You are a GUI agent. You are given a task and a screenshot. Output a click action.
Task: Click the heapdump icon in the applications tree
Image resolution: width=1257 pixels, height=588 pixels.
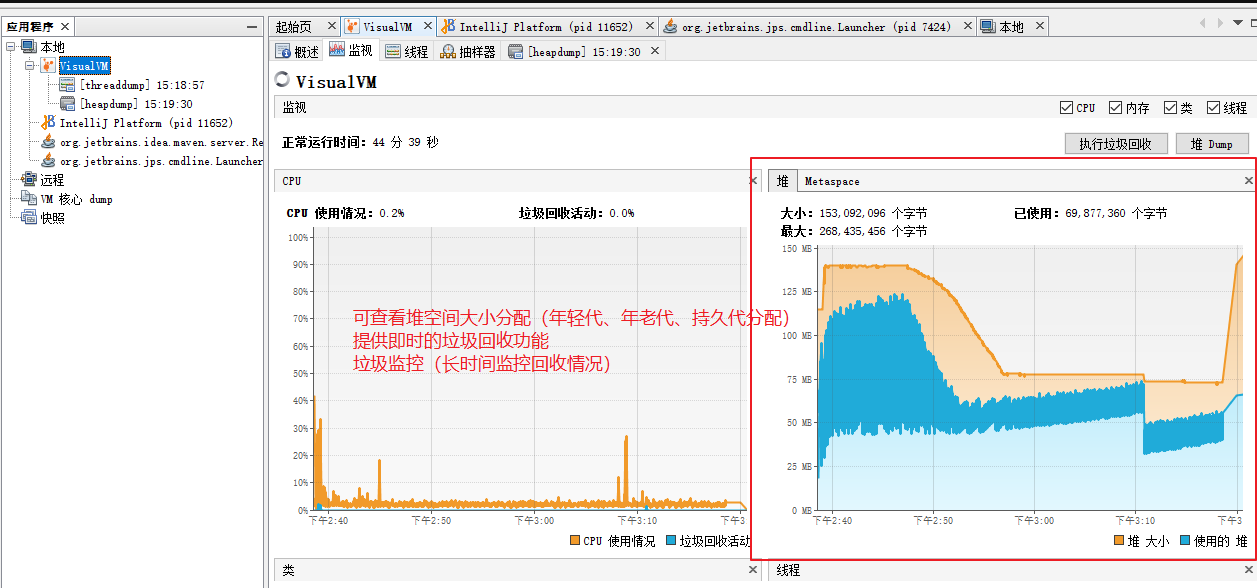coord(67,104)
